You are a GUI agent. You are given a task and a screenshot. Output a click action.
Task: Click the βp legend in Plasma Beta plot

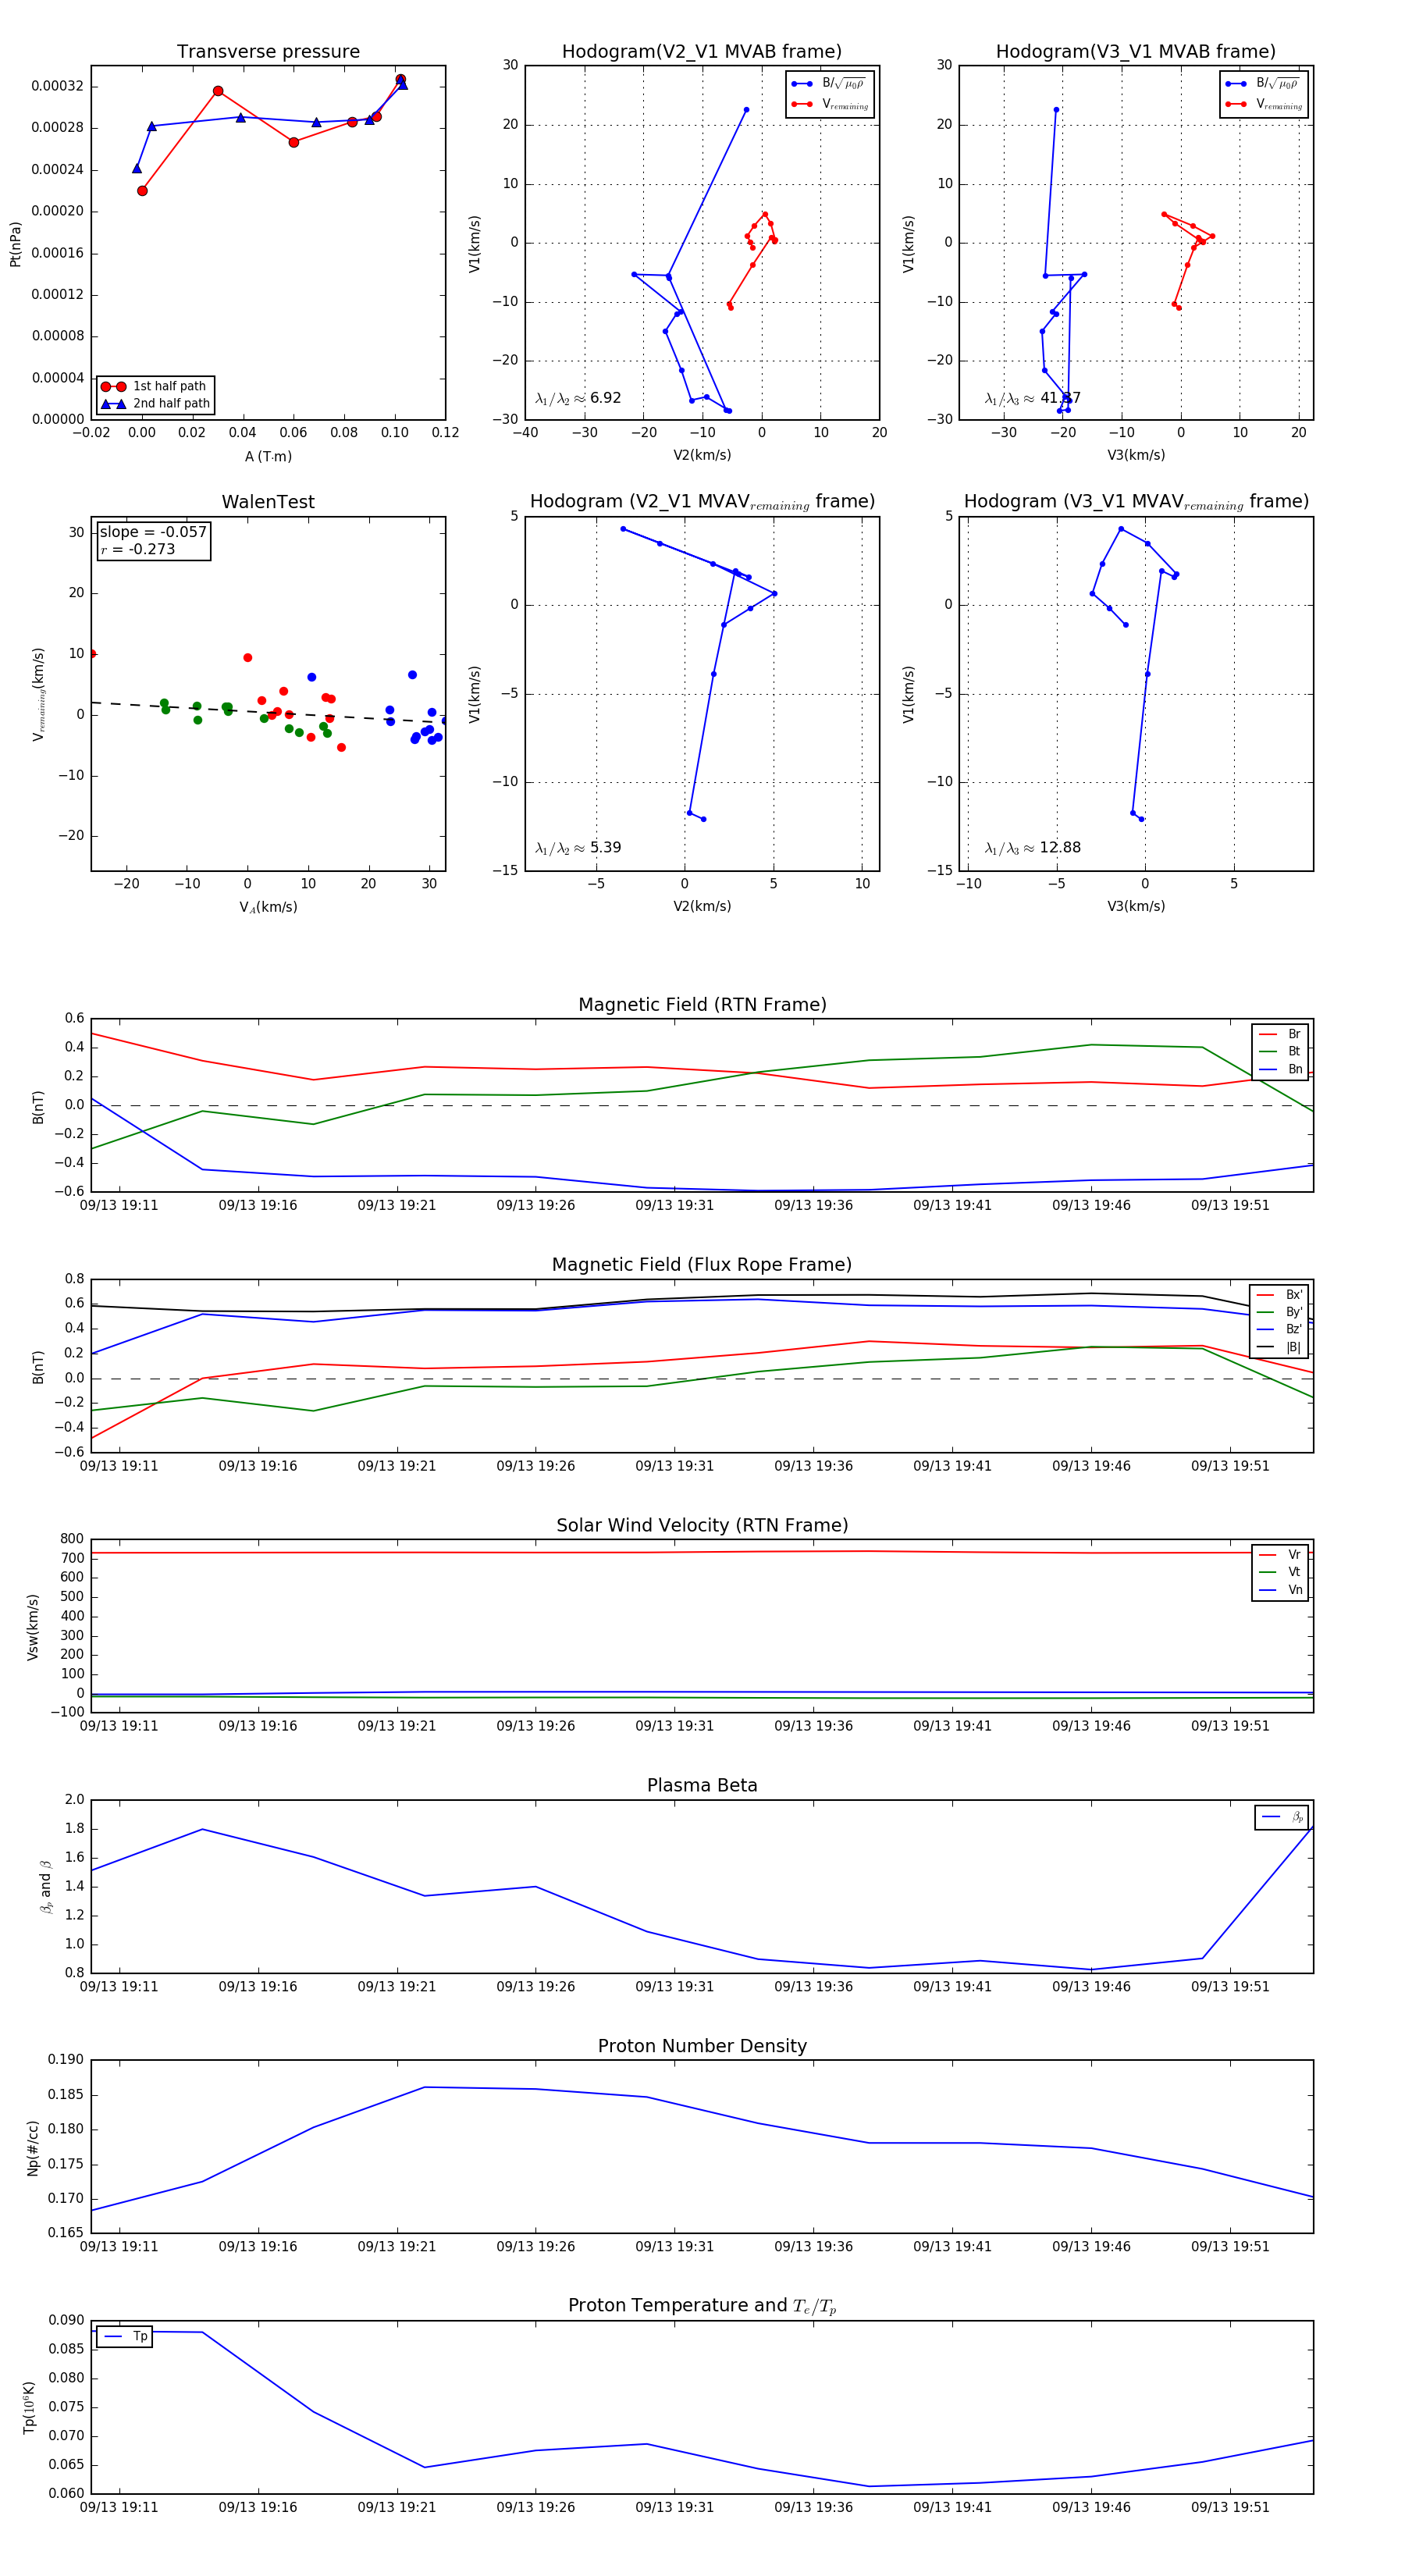(1282, 1817)
